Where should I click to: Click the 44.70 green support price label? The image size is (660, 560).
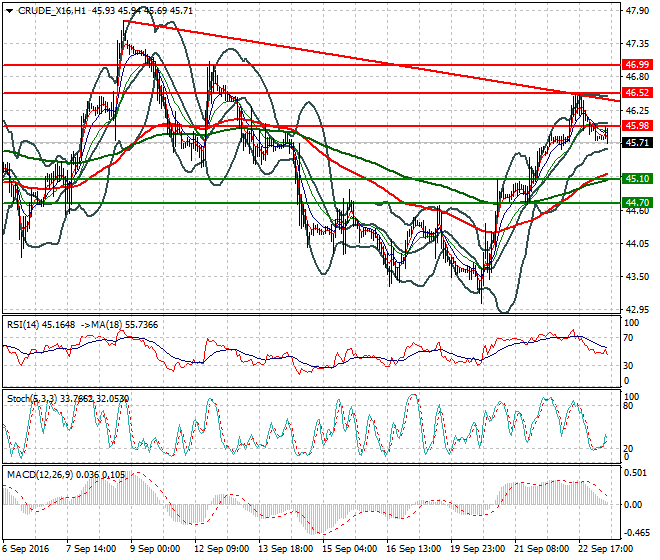tap(637, 203)
